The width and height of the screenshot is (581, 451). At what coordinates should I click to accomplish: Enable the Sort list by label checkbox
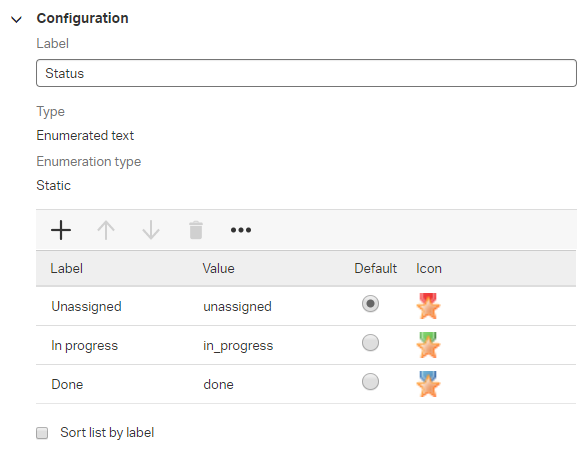[42, 433]
